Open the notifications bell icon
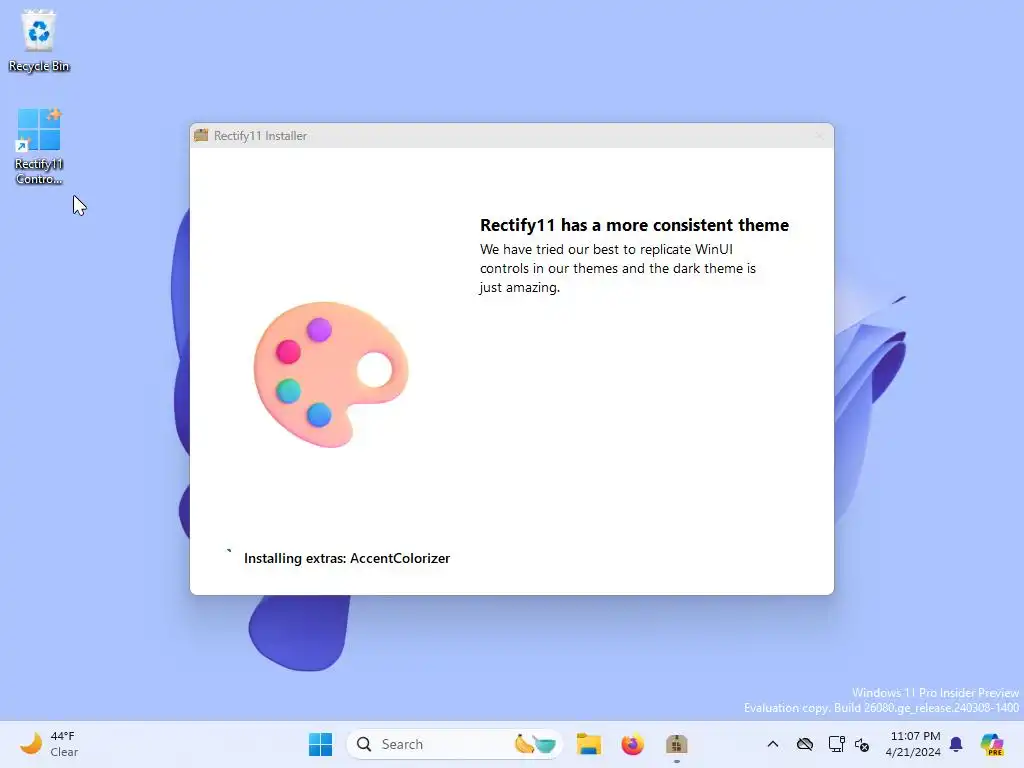 tap(956, 744)
